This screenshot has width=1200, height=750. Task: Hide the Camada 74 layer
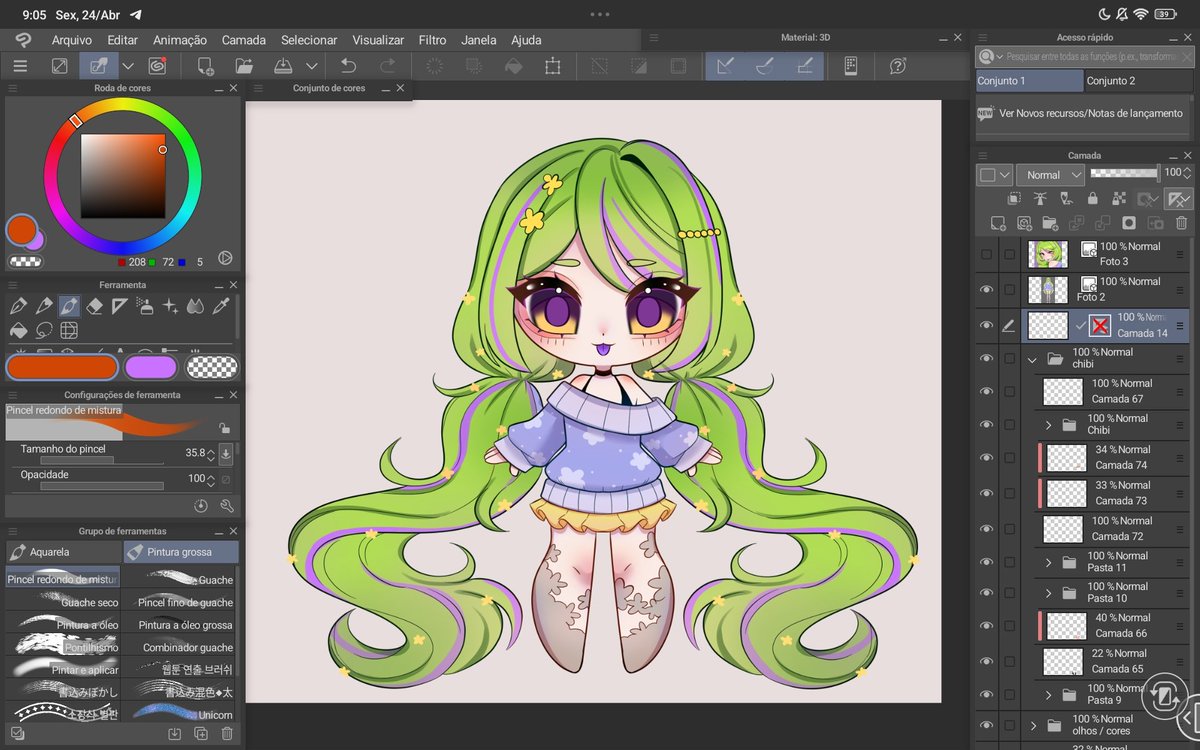point(986,457)
